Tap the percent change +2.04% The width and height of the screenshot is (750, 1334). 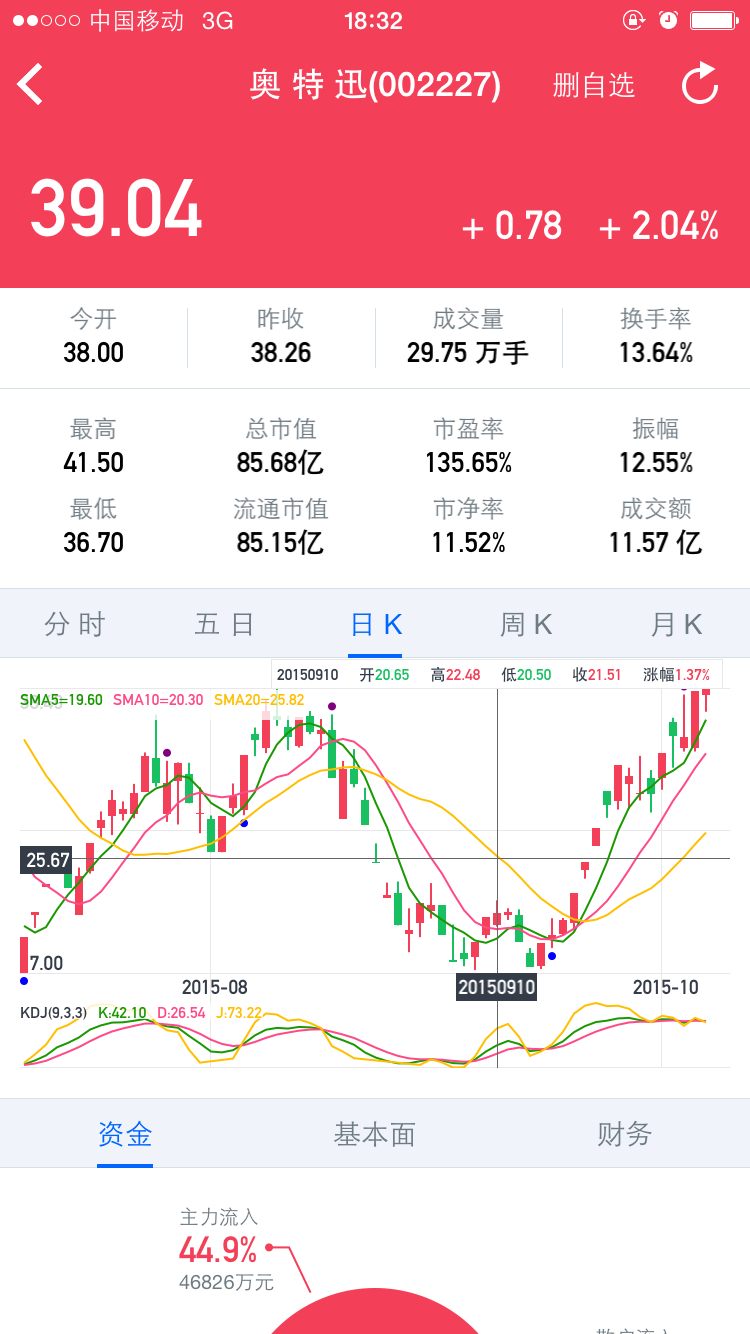[x=658, y=227]
